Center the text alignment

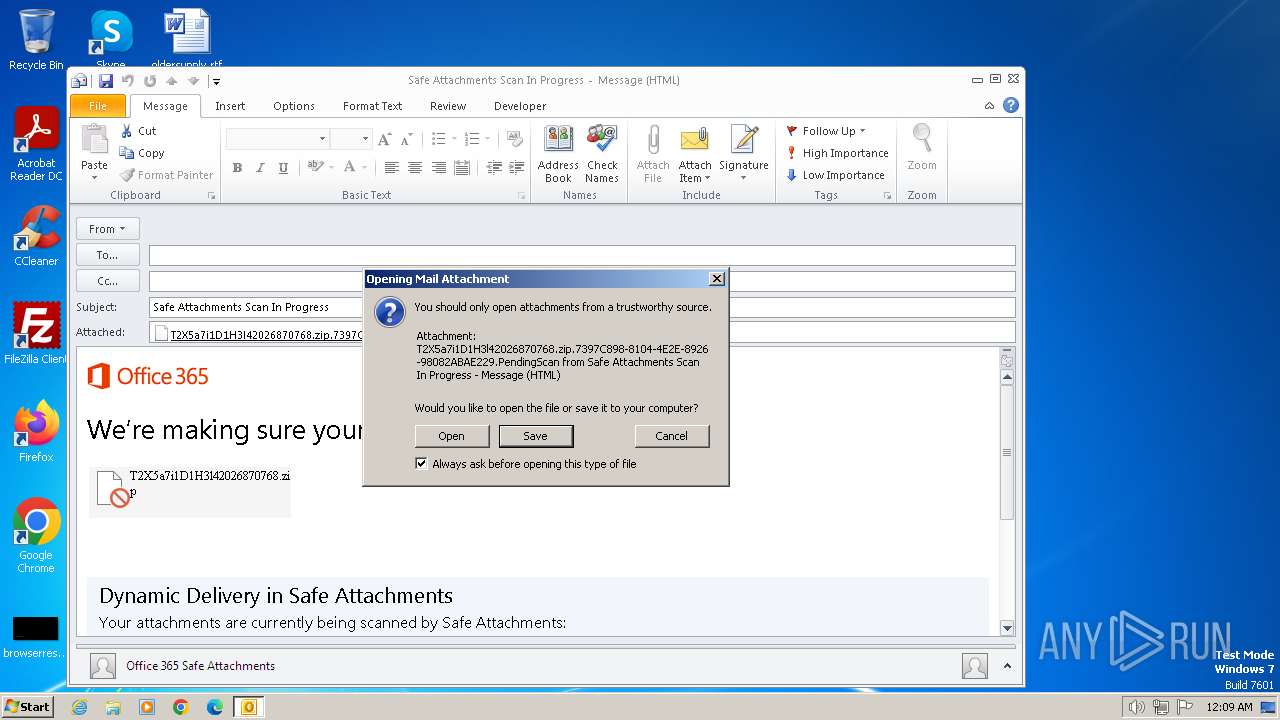[415, 168]
